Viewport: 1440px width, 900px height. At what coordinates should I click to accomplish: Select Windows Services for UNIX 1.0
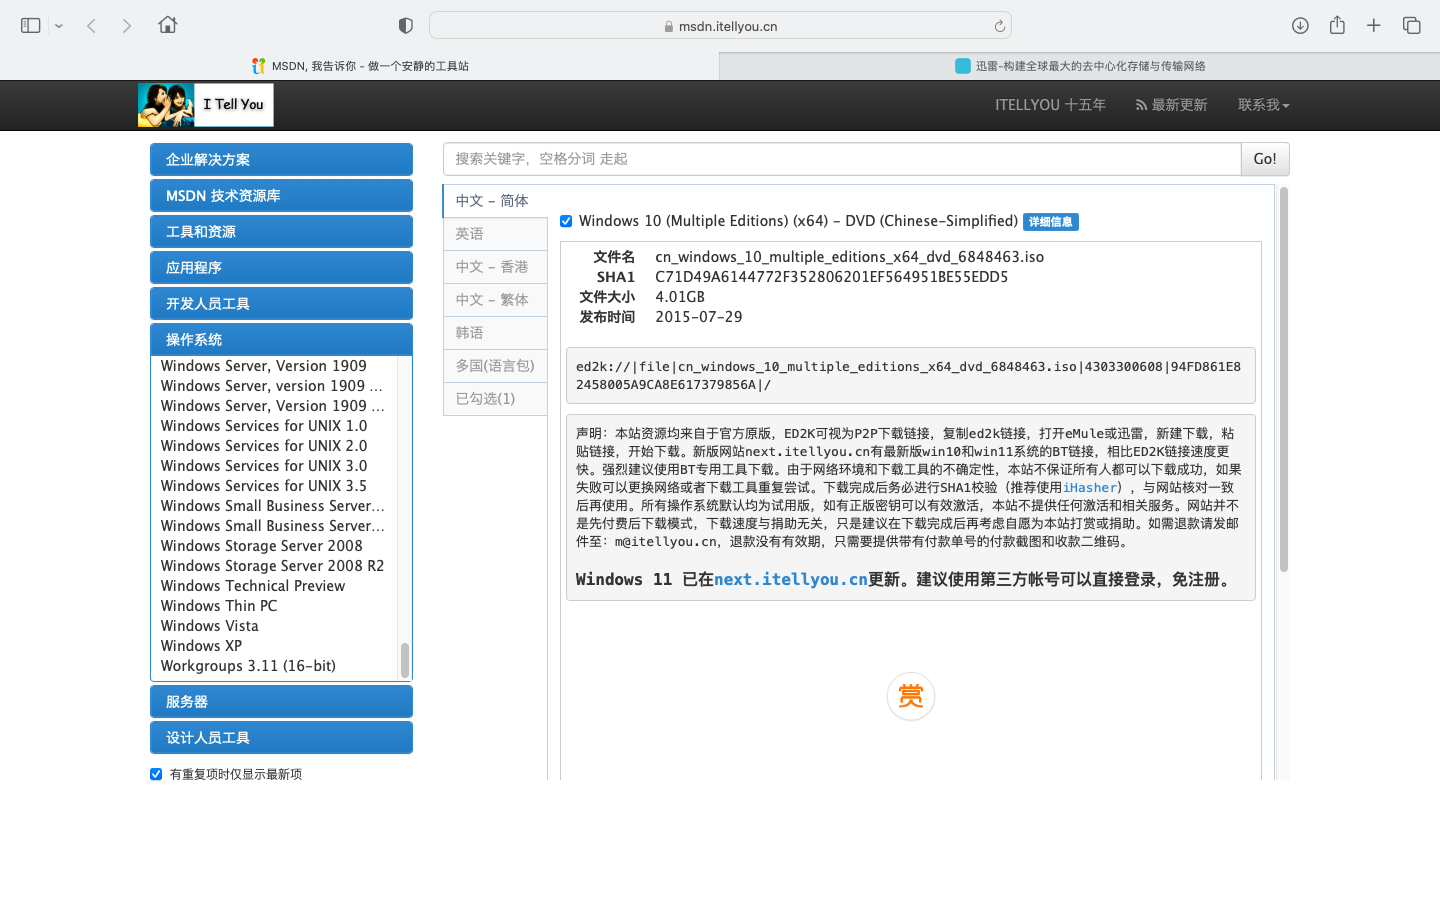[264, 426]
